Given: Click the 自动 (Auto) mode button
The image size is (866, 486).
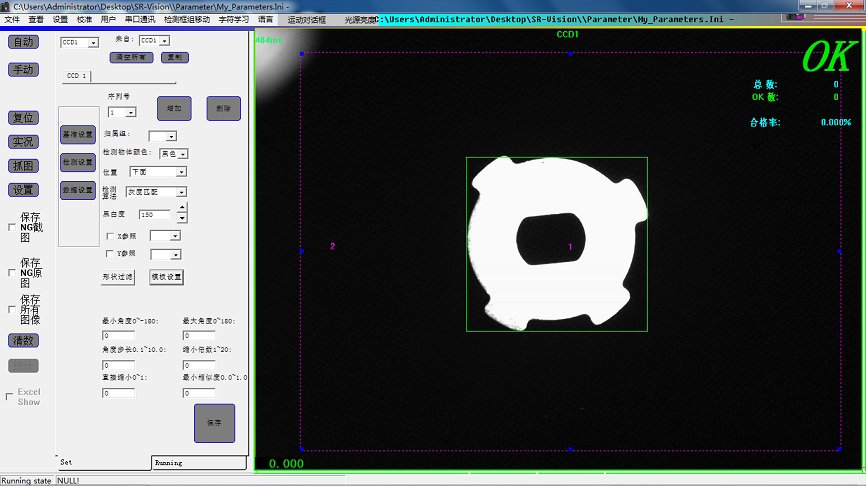Looking at the screenshot, I should [x=23, y=42].
